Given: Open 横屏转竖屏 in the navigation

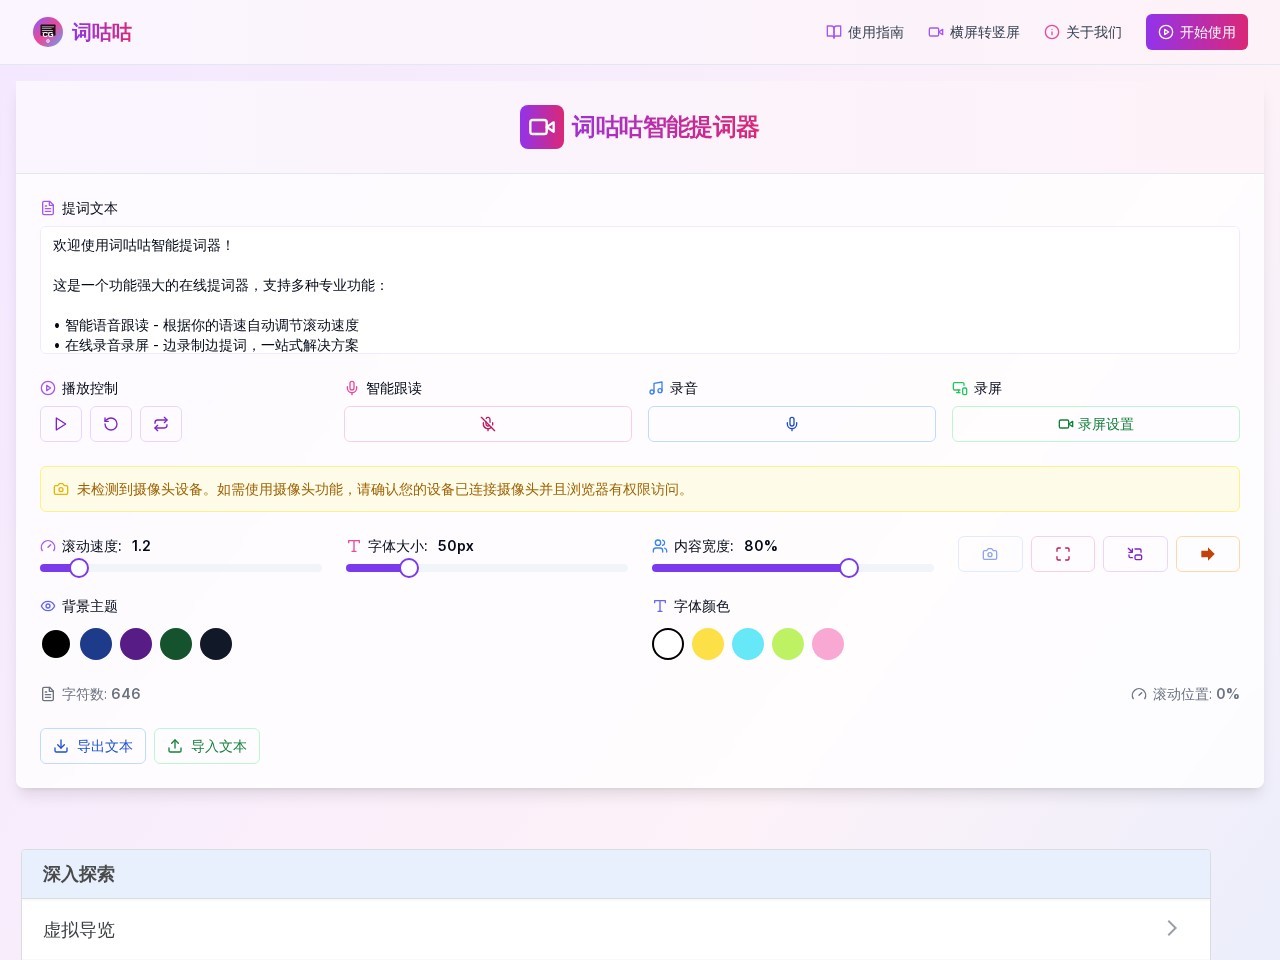Looking at the screenshot, I should pyautogui.click(x=974, y=32).
